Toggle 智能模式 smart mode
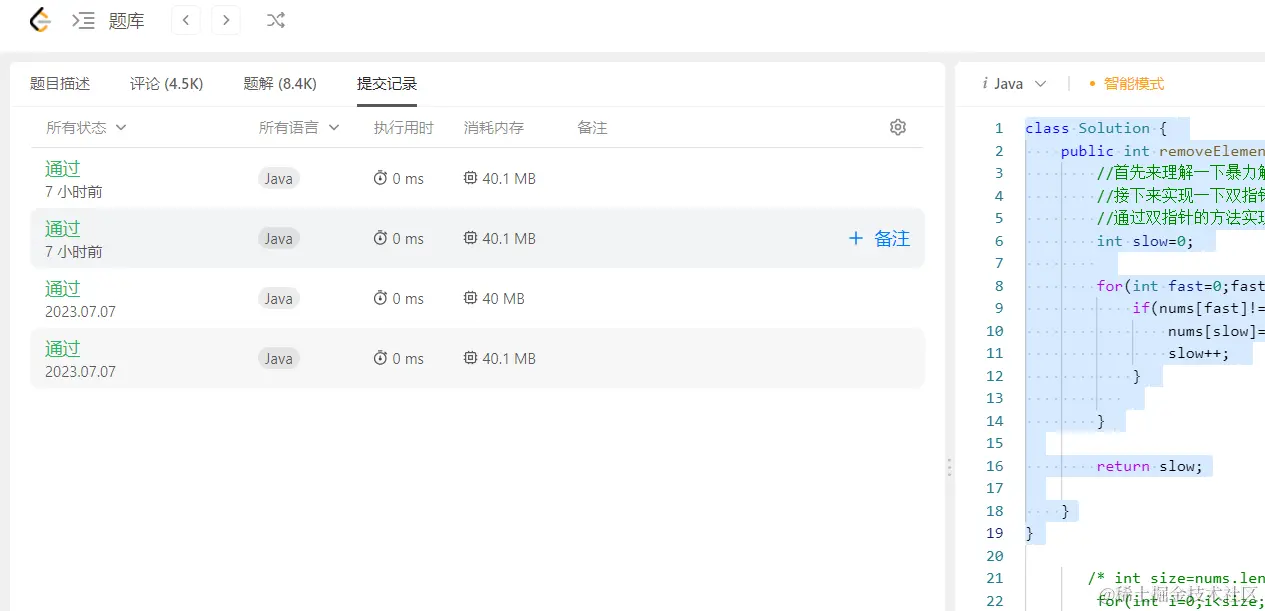 point(1126,84)
